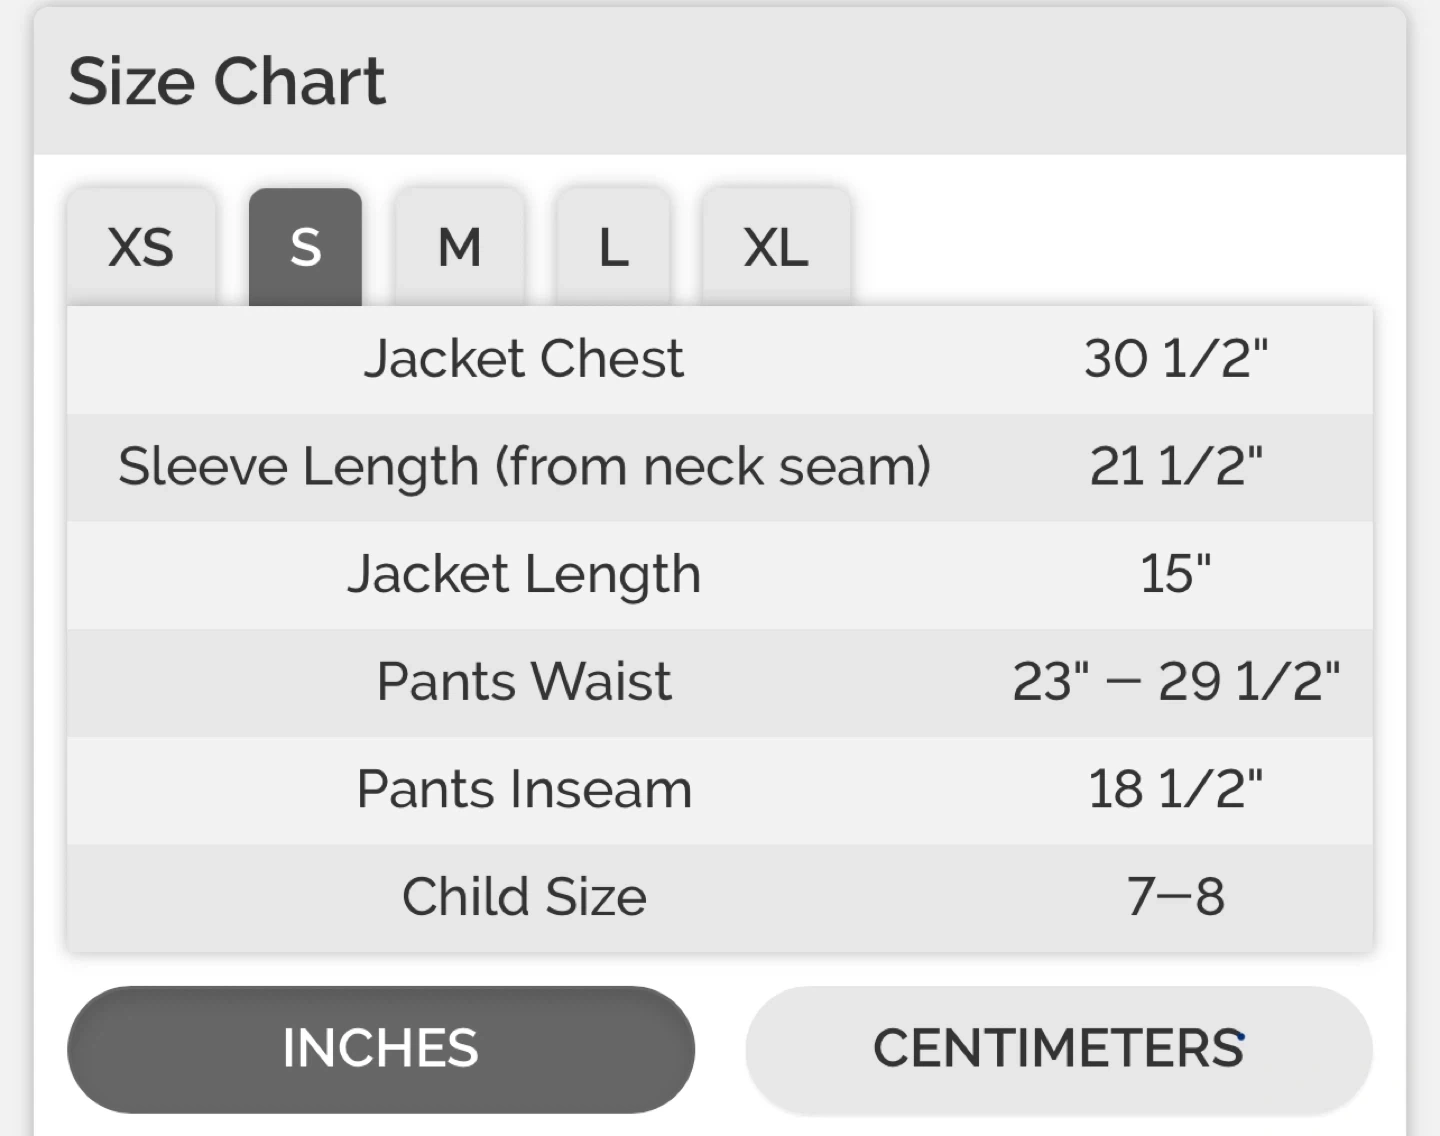Click the Jacket Chest row label

pos(524,359)
